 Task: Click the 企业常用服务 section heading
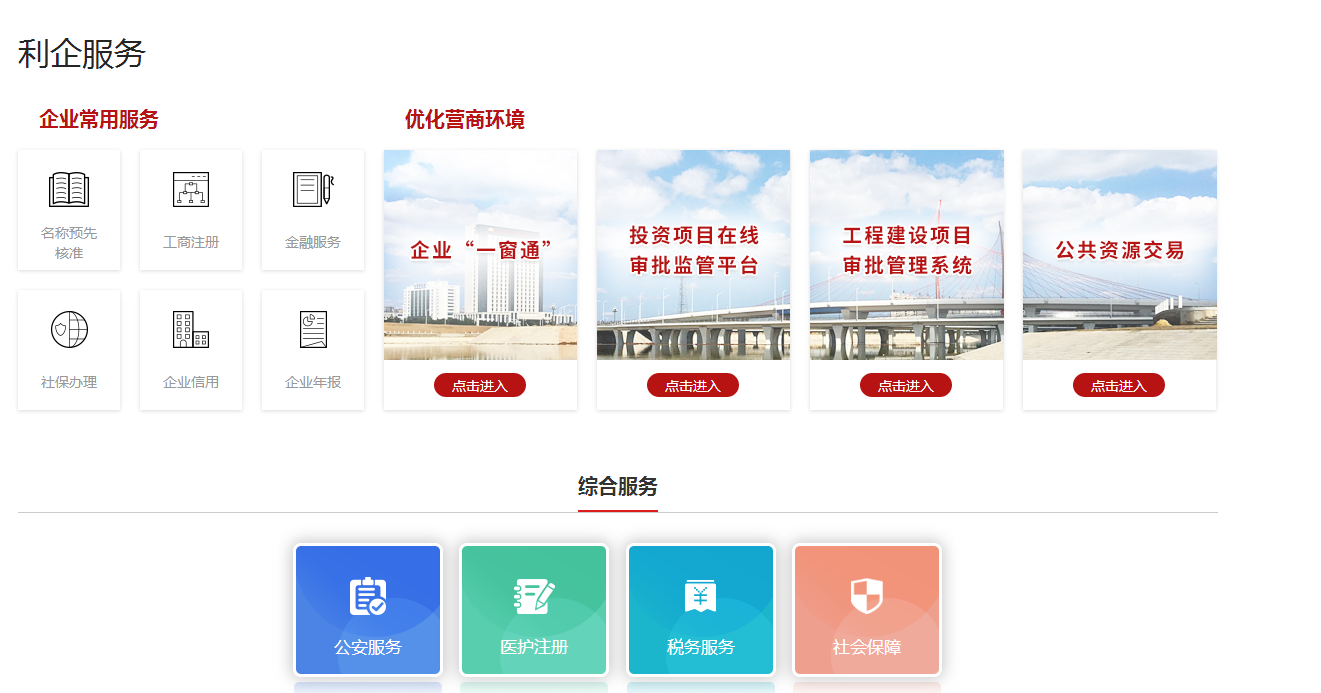(99, 120)
